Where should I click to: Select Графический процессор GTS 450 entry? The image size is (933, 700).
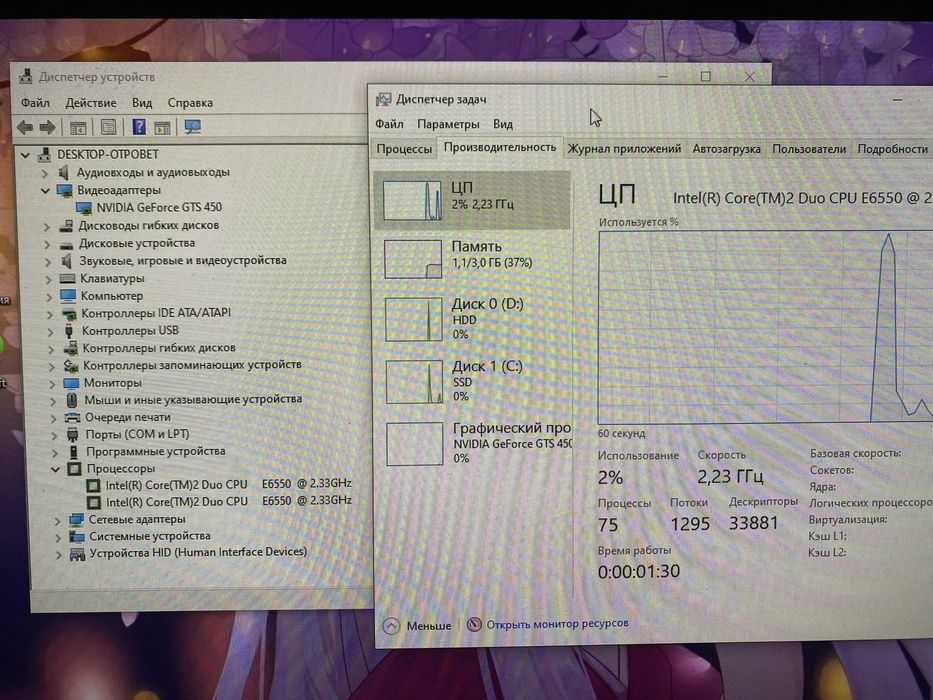(x=475, y=443)
